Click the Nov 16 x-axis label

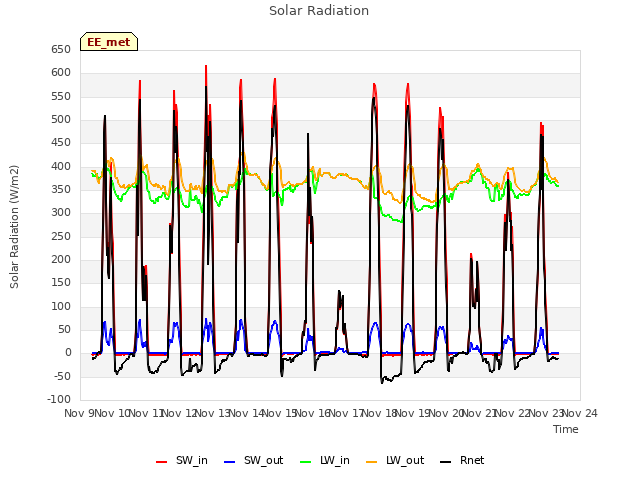[x=313, y=413]
